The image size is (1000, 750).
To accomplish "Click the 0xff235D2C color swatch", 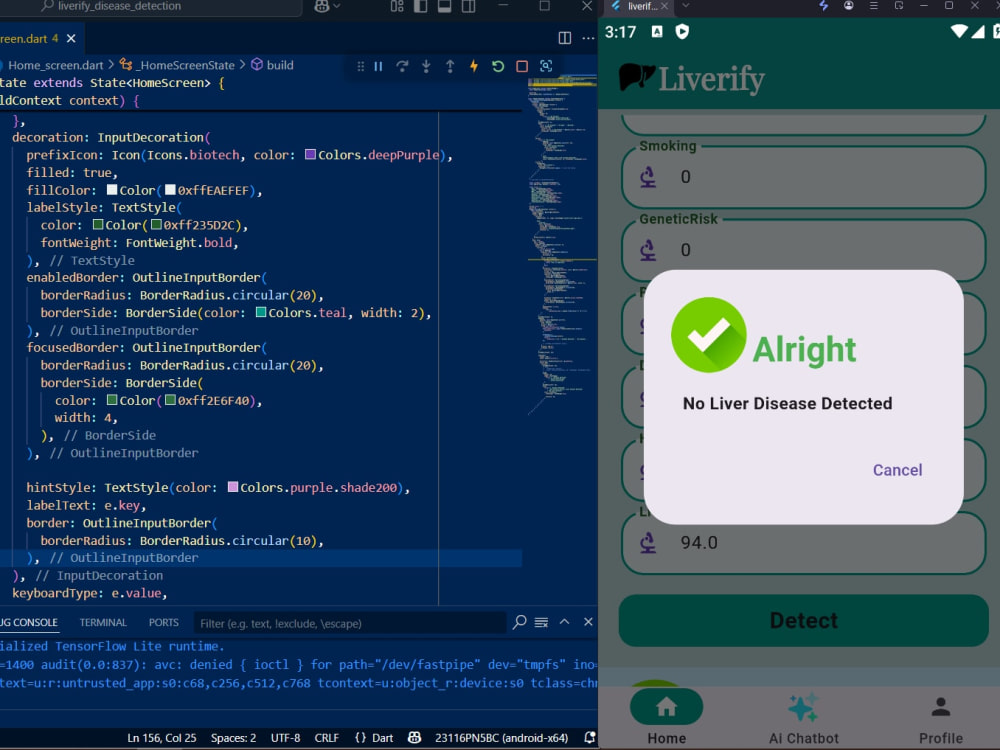I will point(156,224).
